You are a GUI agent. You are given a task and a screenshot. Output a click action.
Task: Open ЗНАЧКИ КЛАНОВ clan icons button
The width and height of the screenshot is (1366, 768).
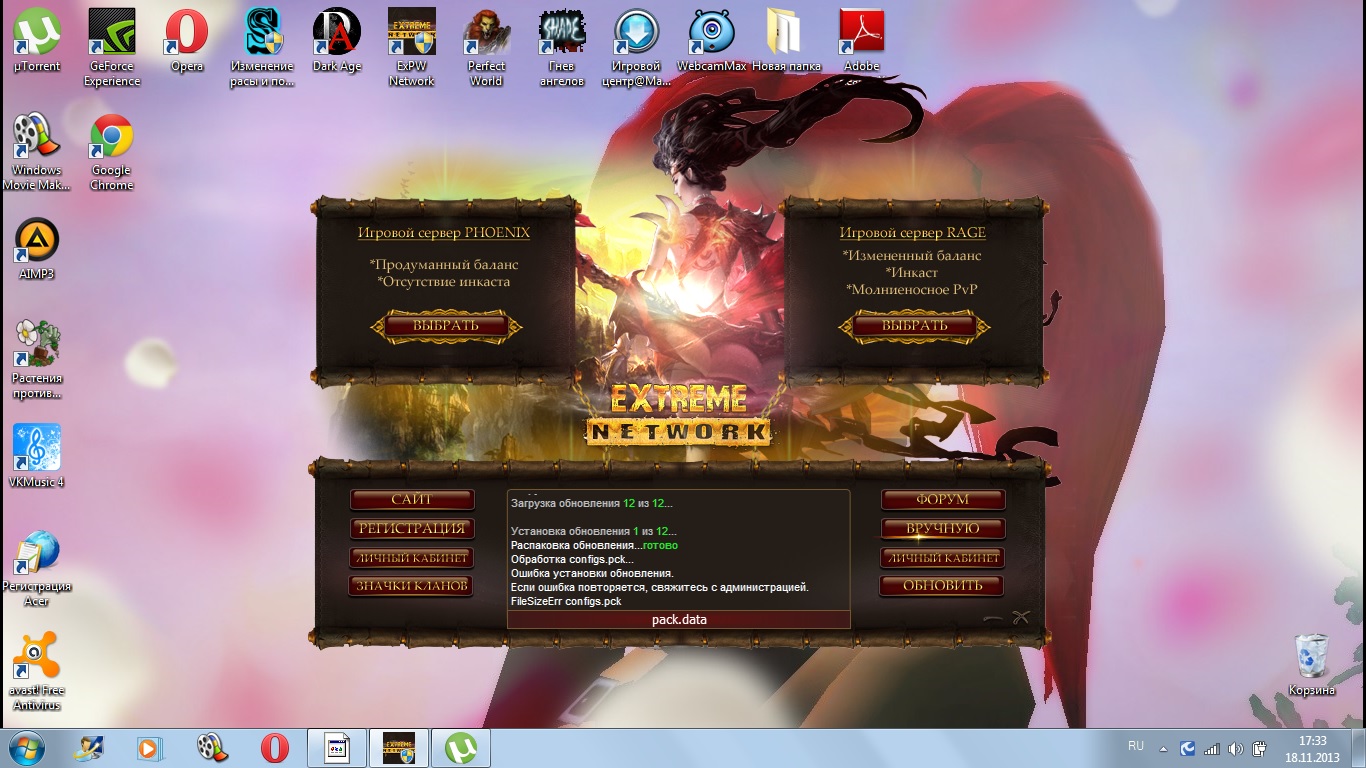coord(411,586)
